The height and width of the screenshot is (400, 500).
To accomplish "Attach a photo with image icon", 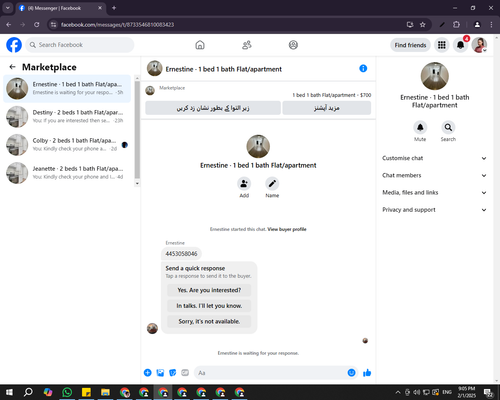I will tap(160, 373).
